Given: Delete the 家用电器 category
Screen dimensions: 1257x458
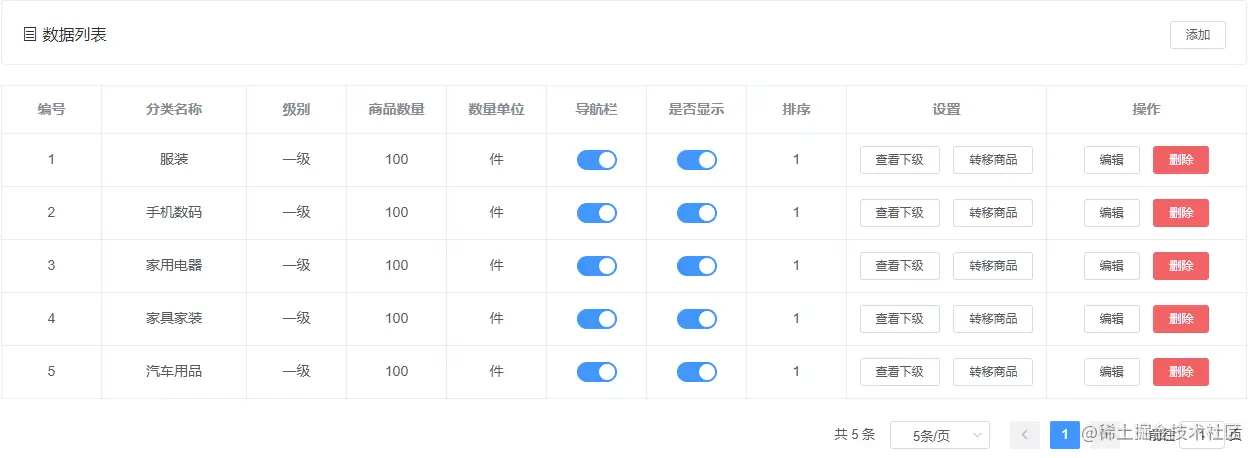Looking at the screenshot, I should [1181, 266].
